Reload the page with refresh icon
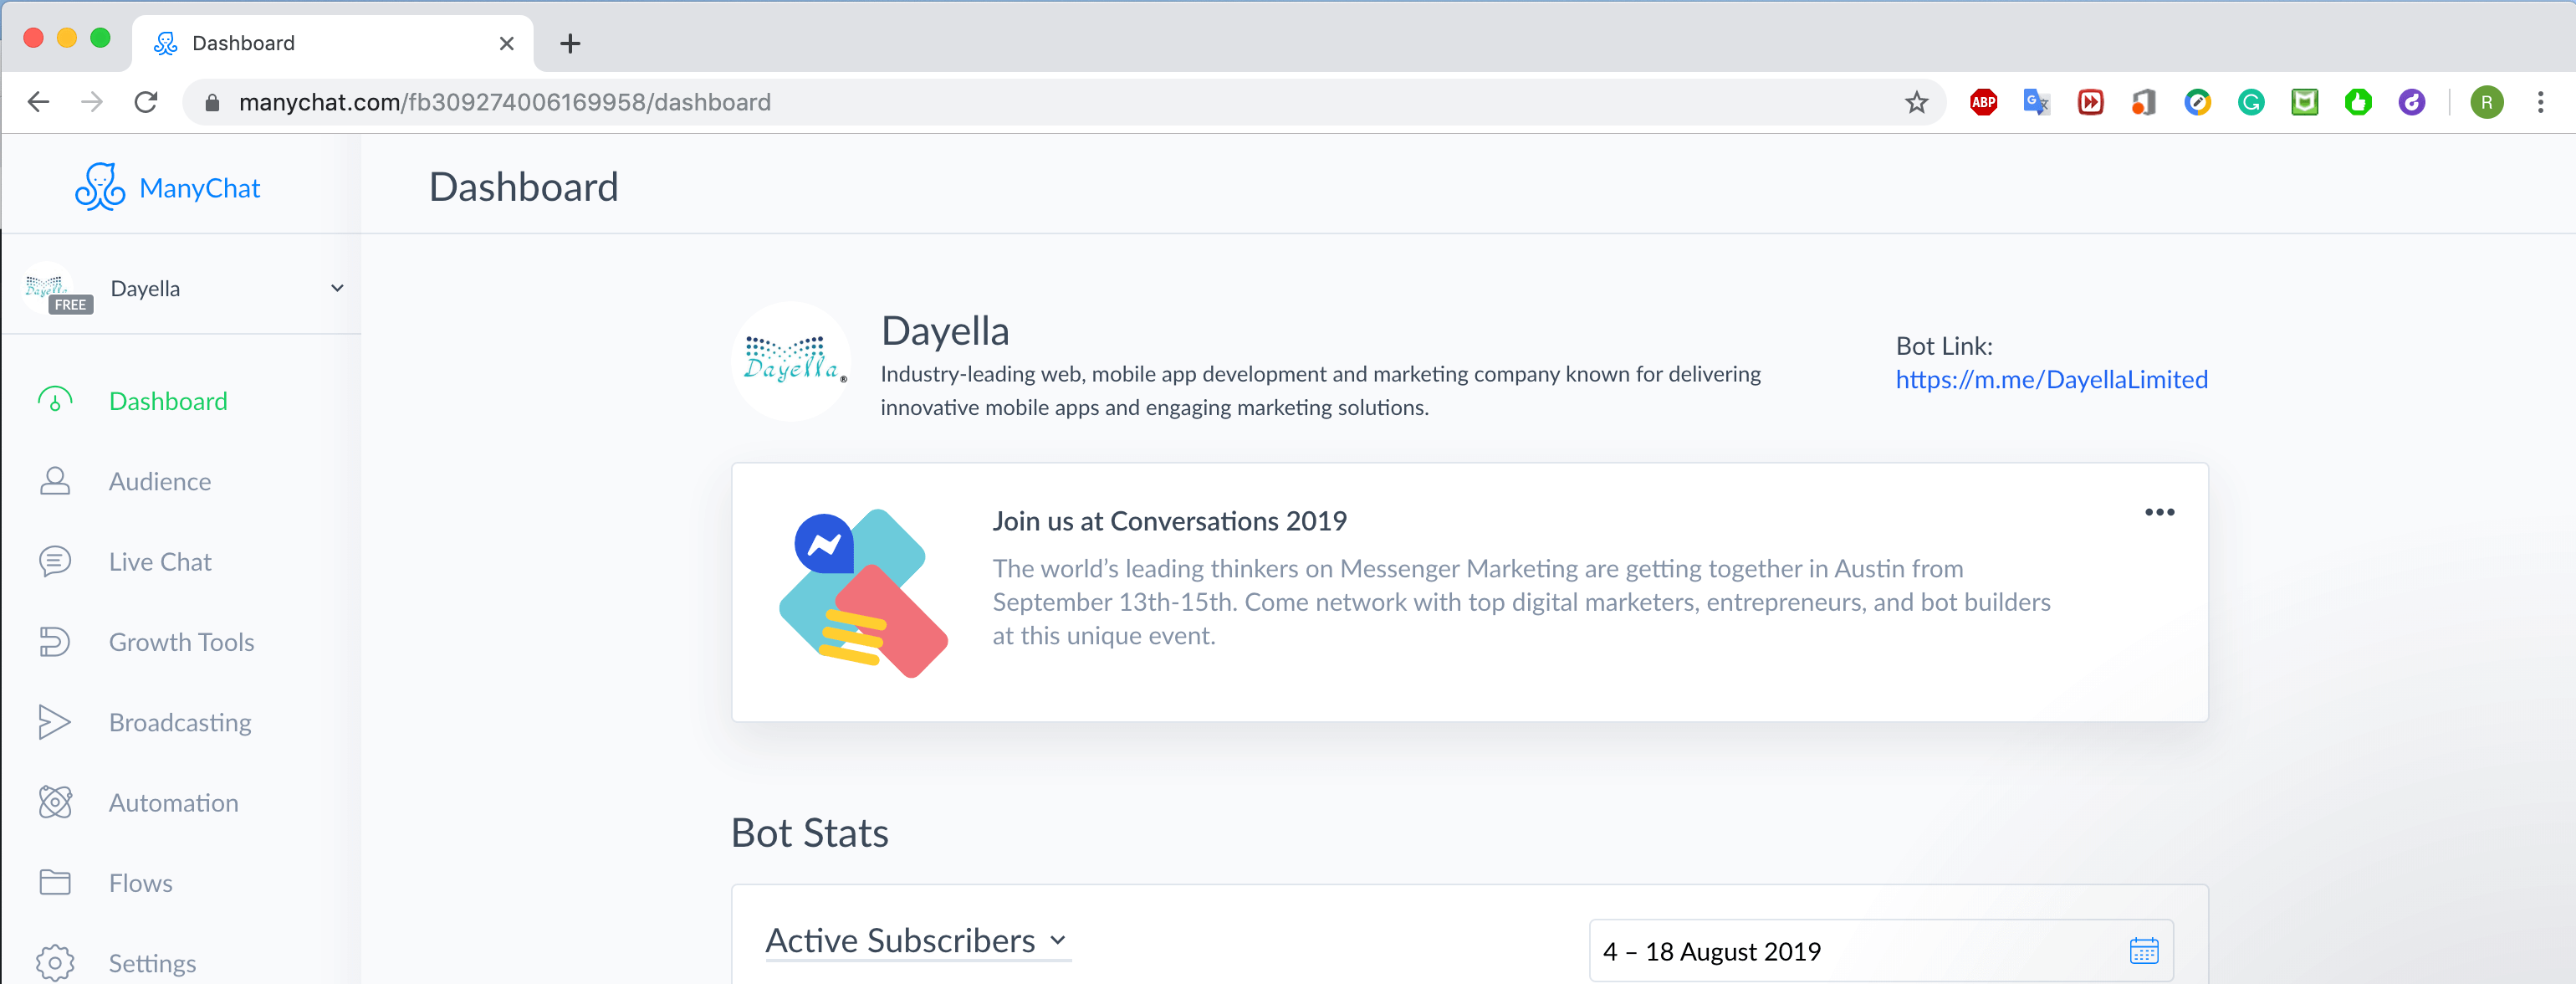Screen dimensions: 2576x984 (x=146, y=102)
